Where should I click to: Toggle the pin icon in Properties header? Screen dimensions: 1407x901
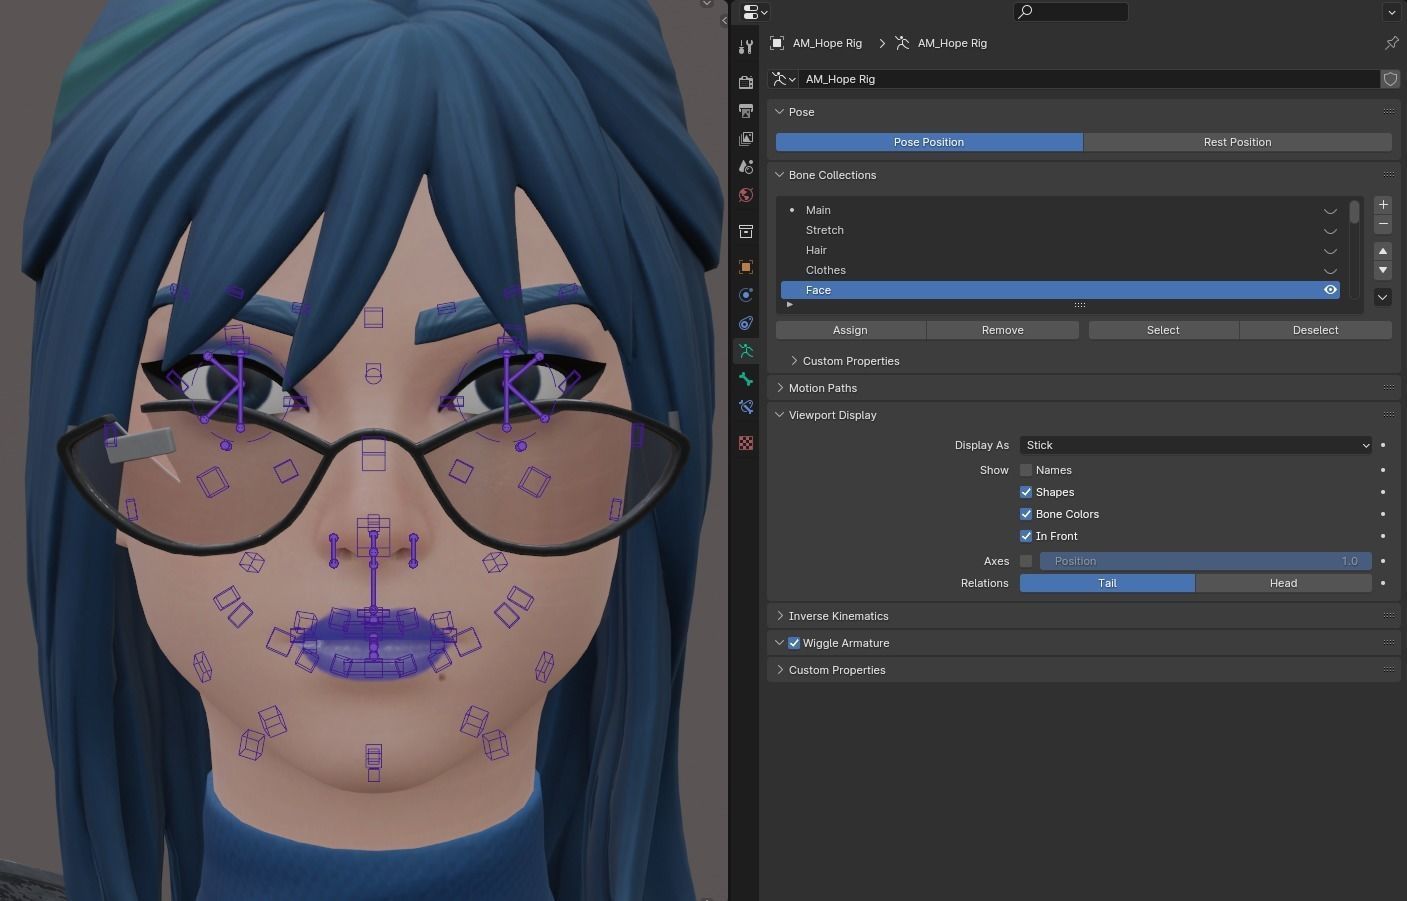pyautogui.click(x=1391, y=43)
